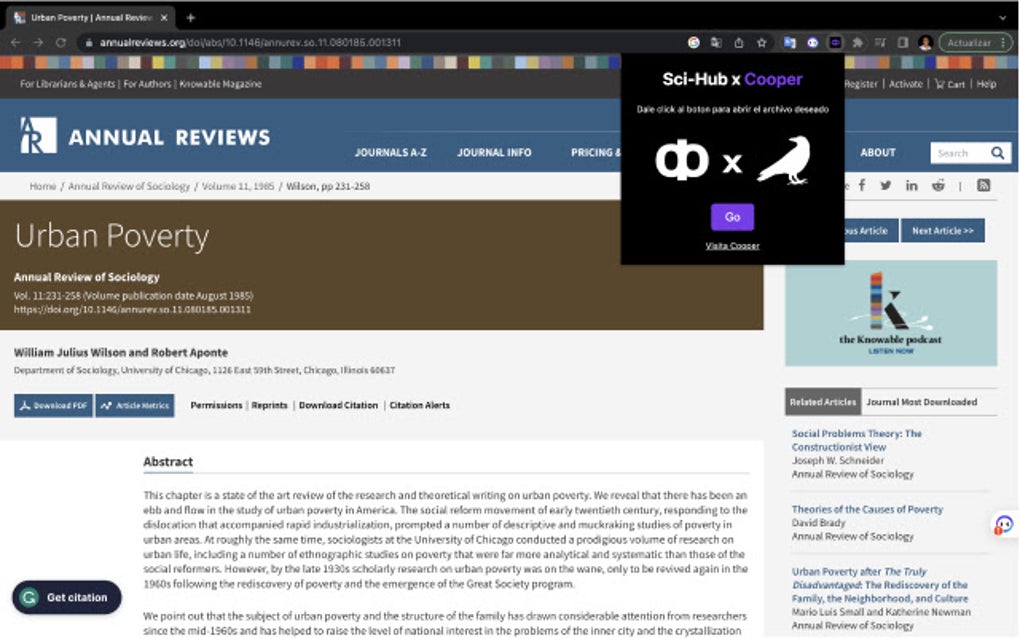1020x638 pixels.
Task: Click Download Citation
Action: (x=338, y=405)
